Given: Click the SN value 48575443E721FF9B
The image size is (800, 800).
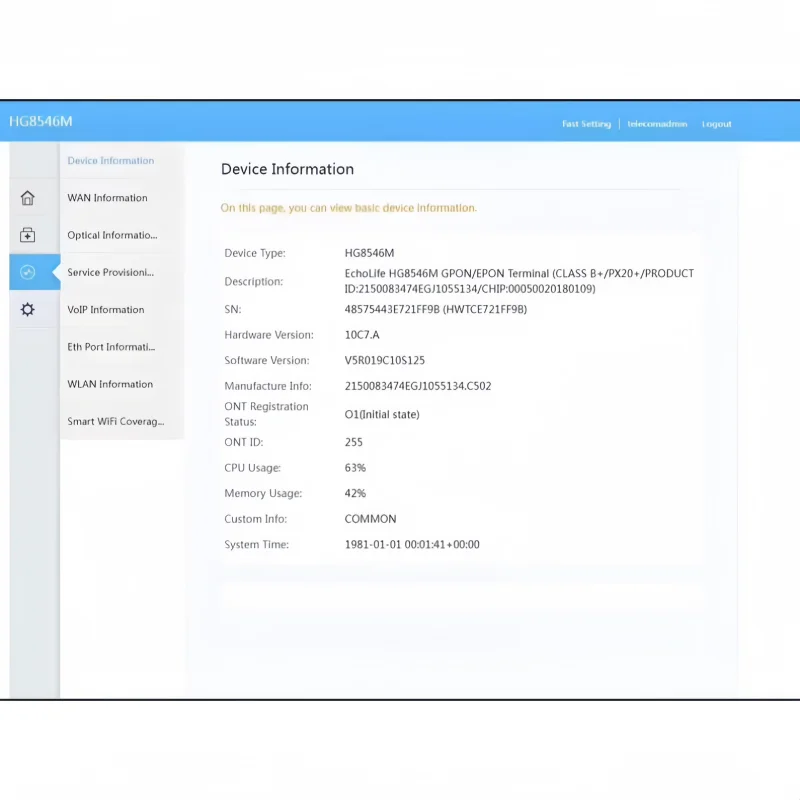Looking at the screenshot, I should point(436,309).
